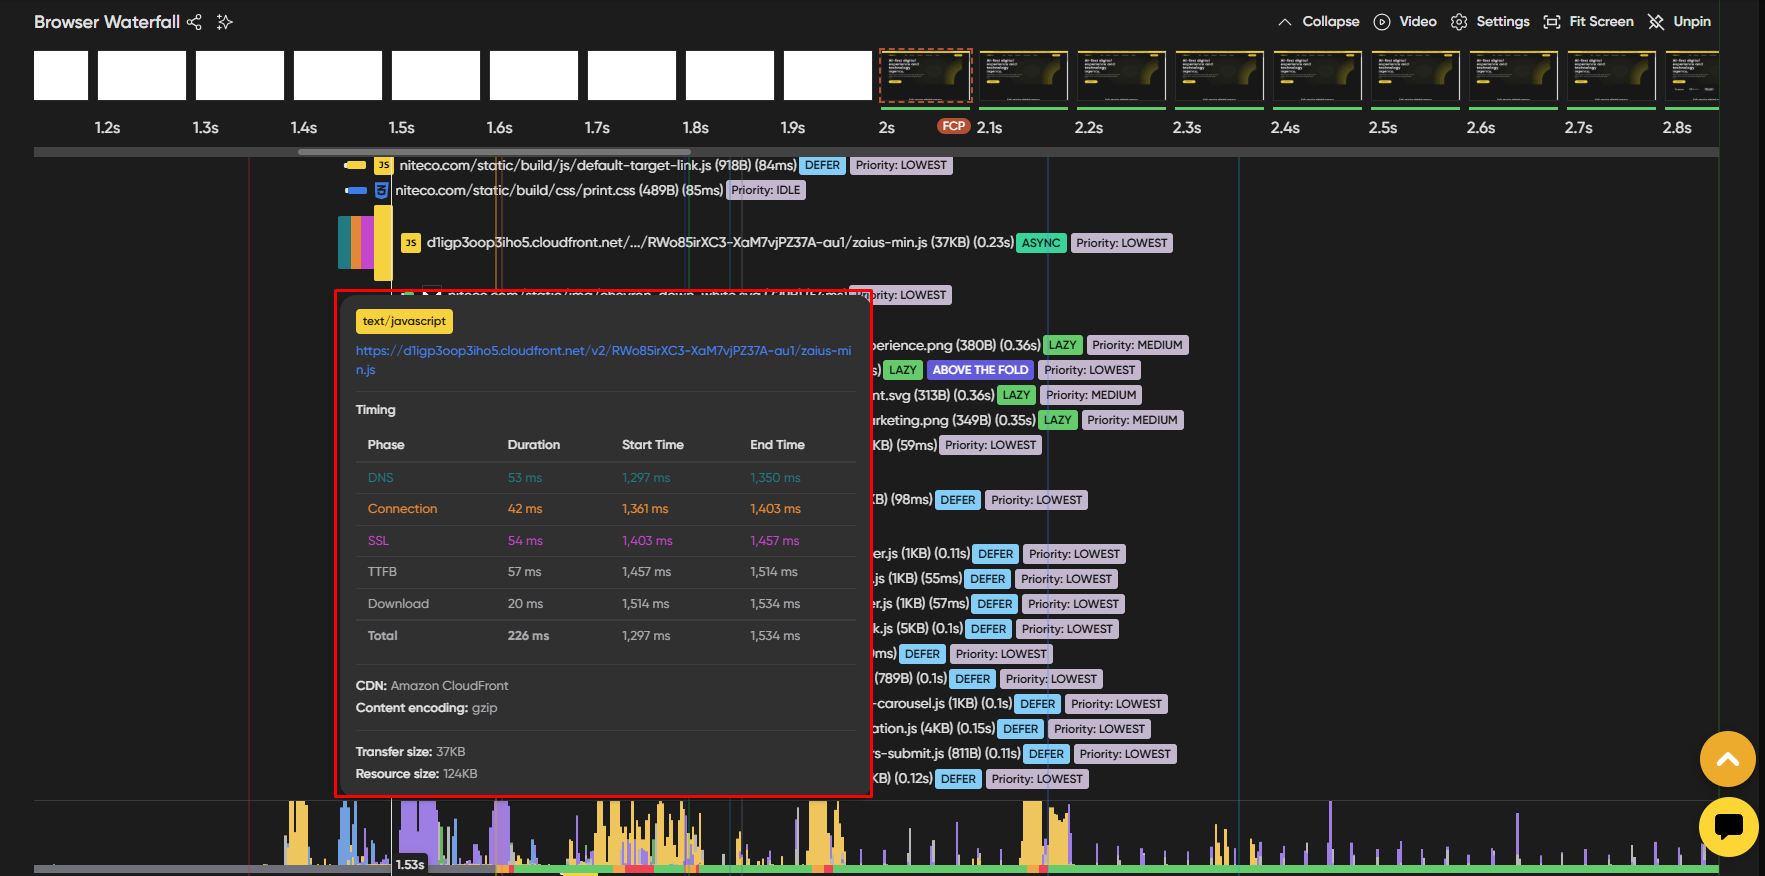Select the FCP filmstrip frame at 2s
This screenshot has width=1765, height=876.
click(925, 76)
